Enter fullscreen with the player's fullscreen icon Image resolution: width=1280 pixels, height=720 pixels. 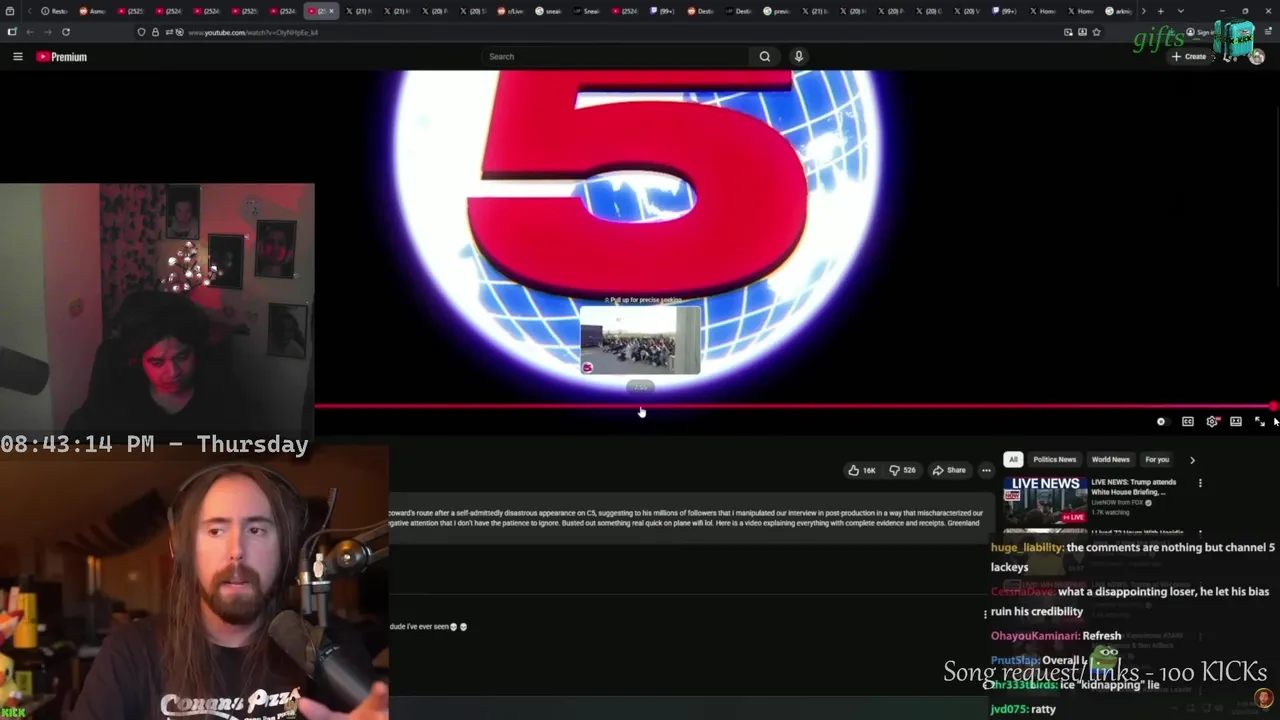[1259, 422]
